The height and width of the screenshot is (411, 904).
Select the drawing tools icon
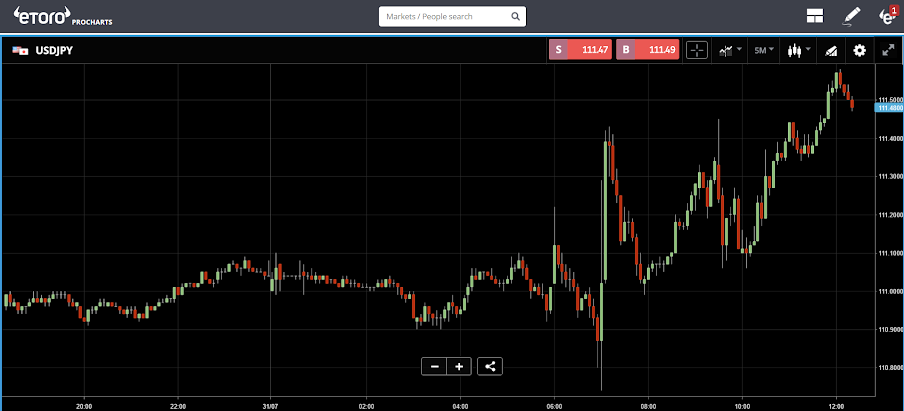click(830, 51)
